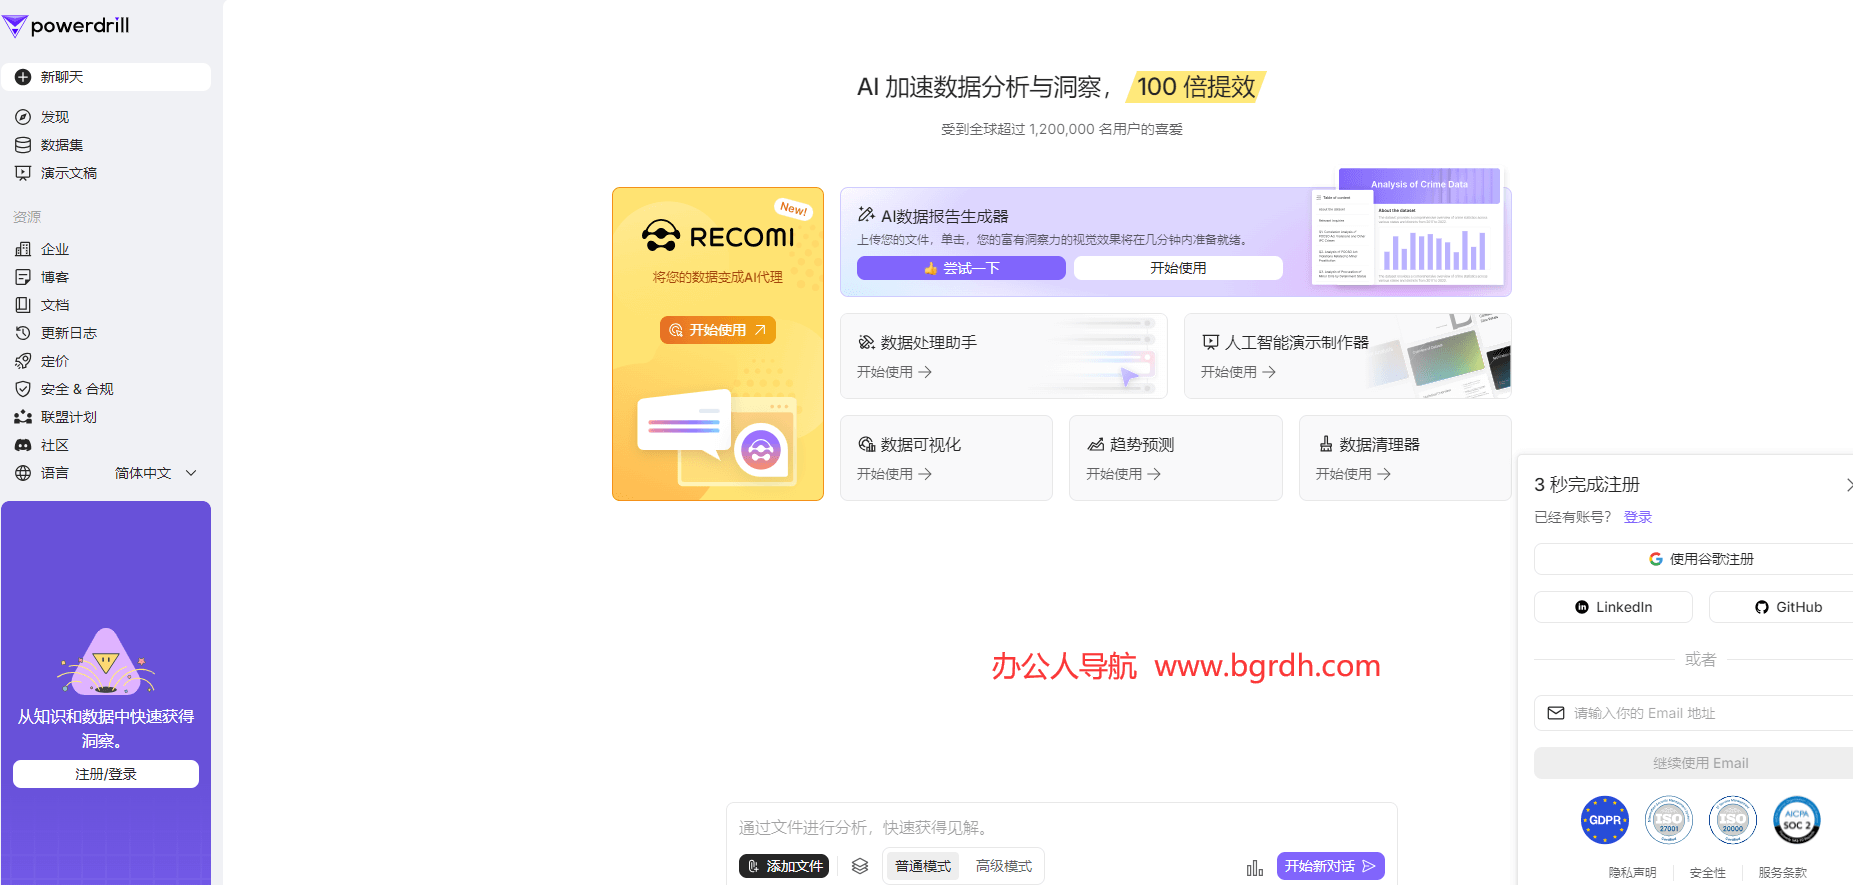
Task: Open 发现 compass icon in sidebar
Action: point(23,117)
